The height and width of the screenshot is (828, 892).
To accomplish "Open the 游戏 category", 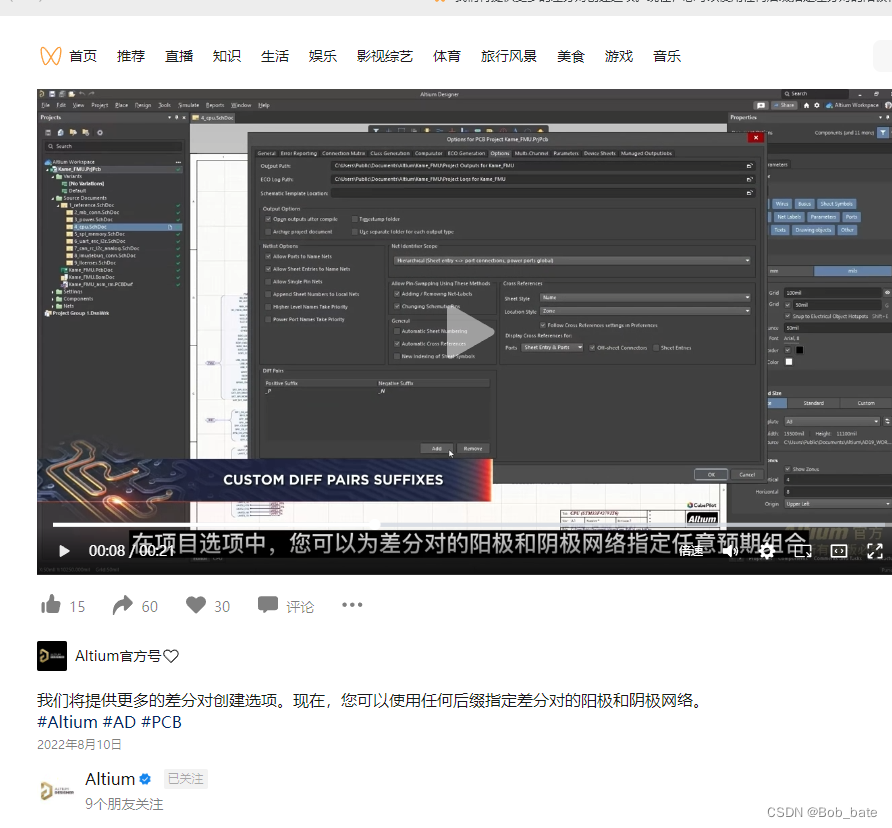I will [618, 56].
